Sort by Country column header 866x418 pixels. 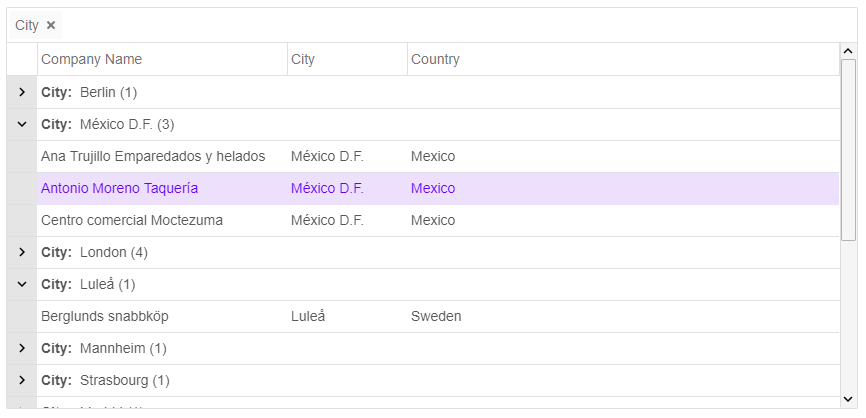(x=435, y=59)
